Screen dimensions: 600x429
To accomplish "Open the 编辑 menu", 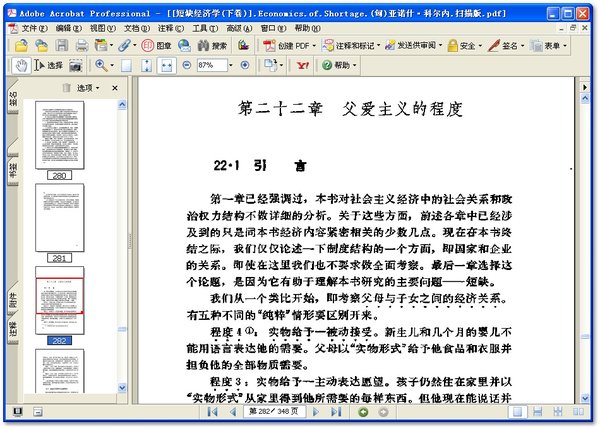I will point(68,28).
